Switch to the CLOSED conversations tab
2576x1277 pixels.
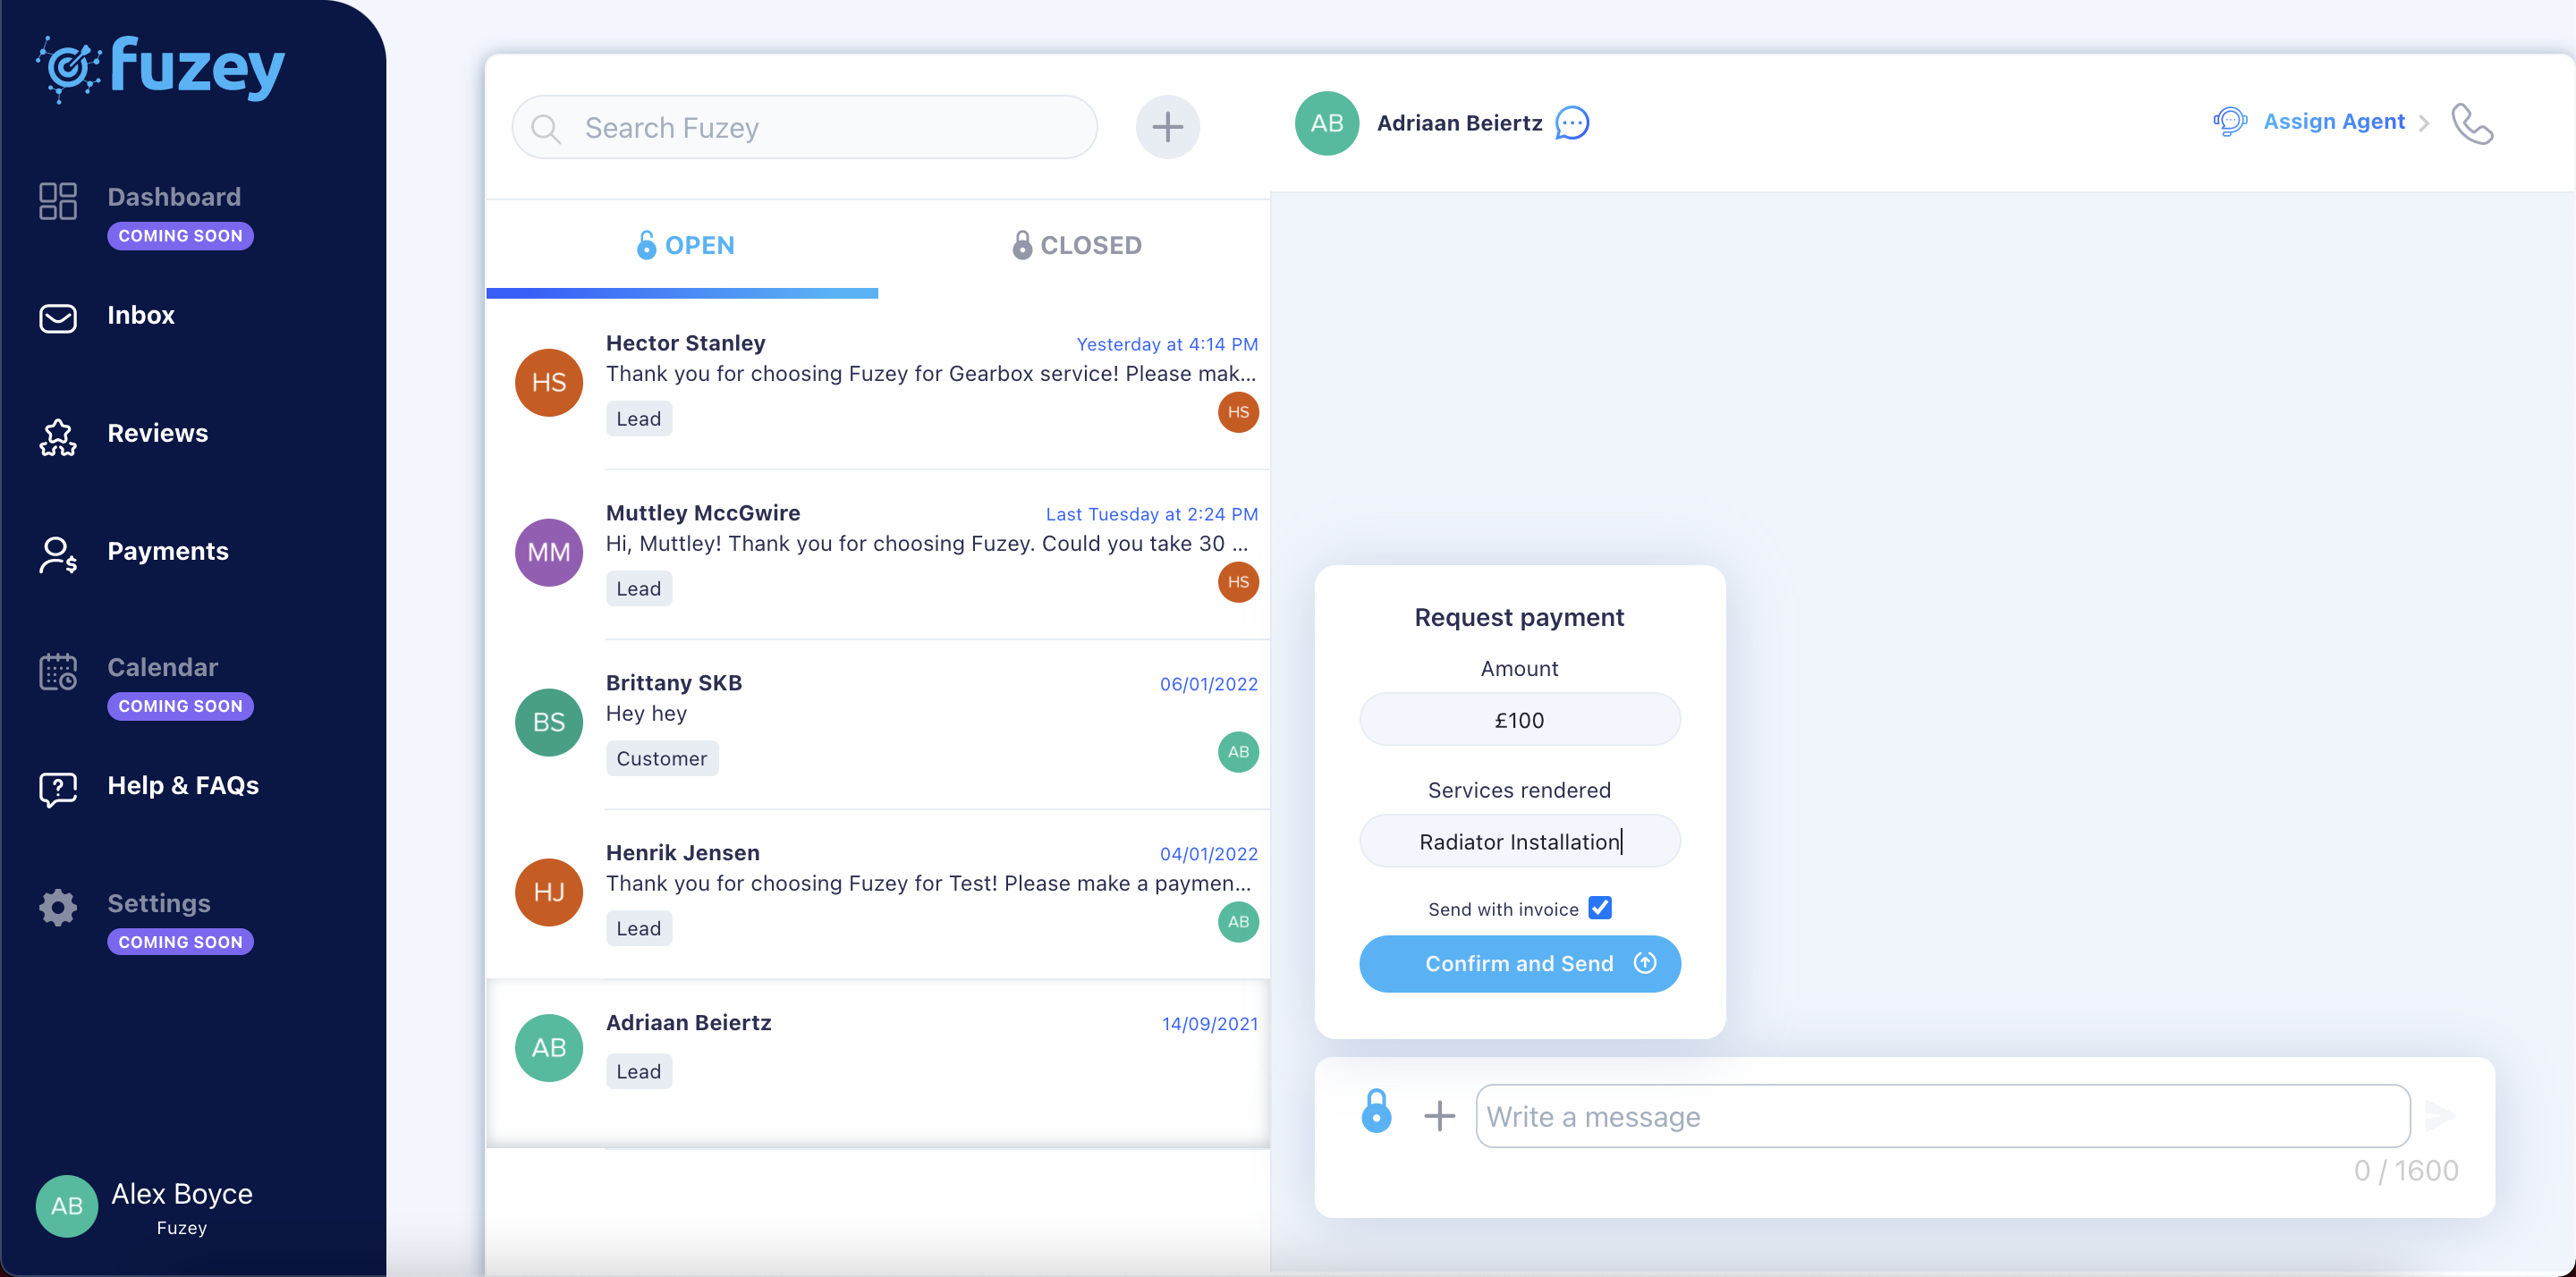tap(1090, 244)
